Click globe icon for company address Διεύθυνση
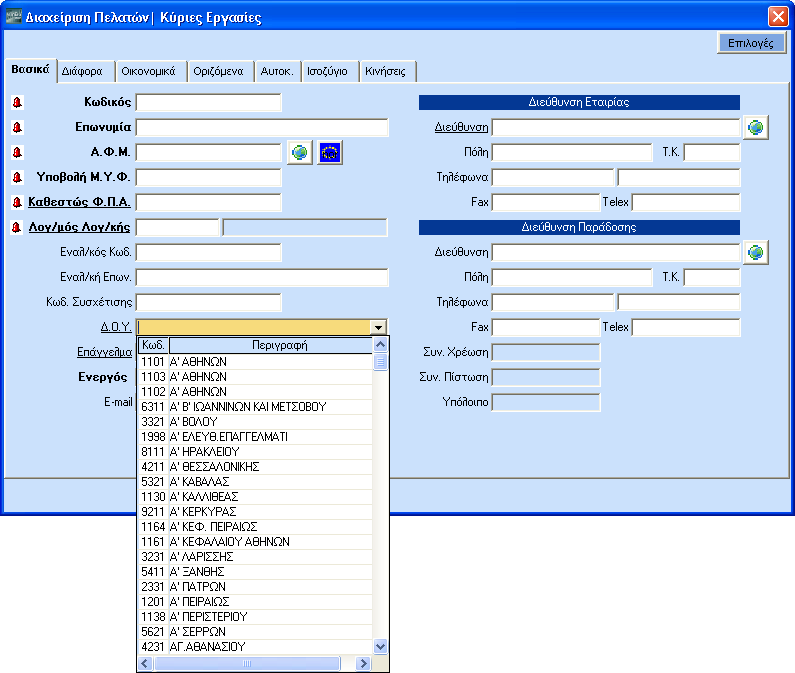The height and width of the screenshot is (673, 795). (756, 127)
